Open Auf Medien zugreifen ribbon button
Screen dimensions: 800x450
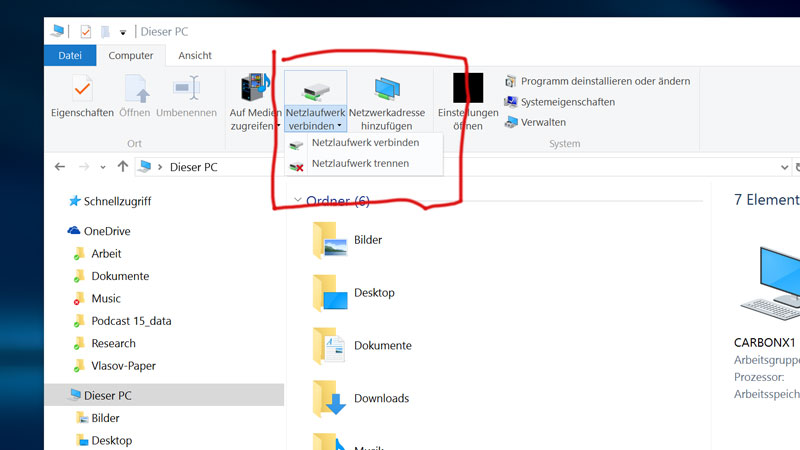[255, 102]
